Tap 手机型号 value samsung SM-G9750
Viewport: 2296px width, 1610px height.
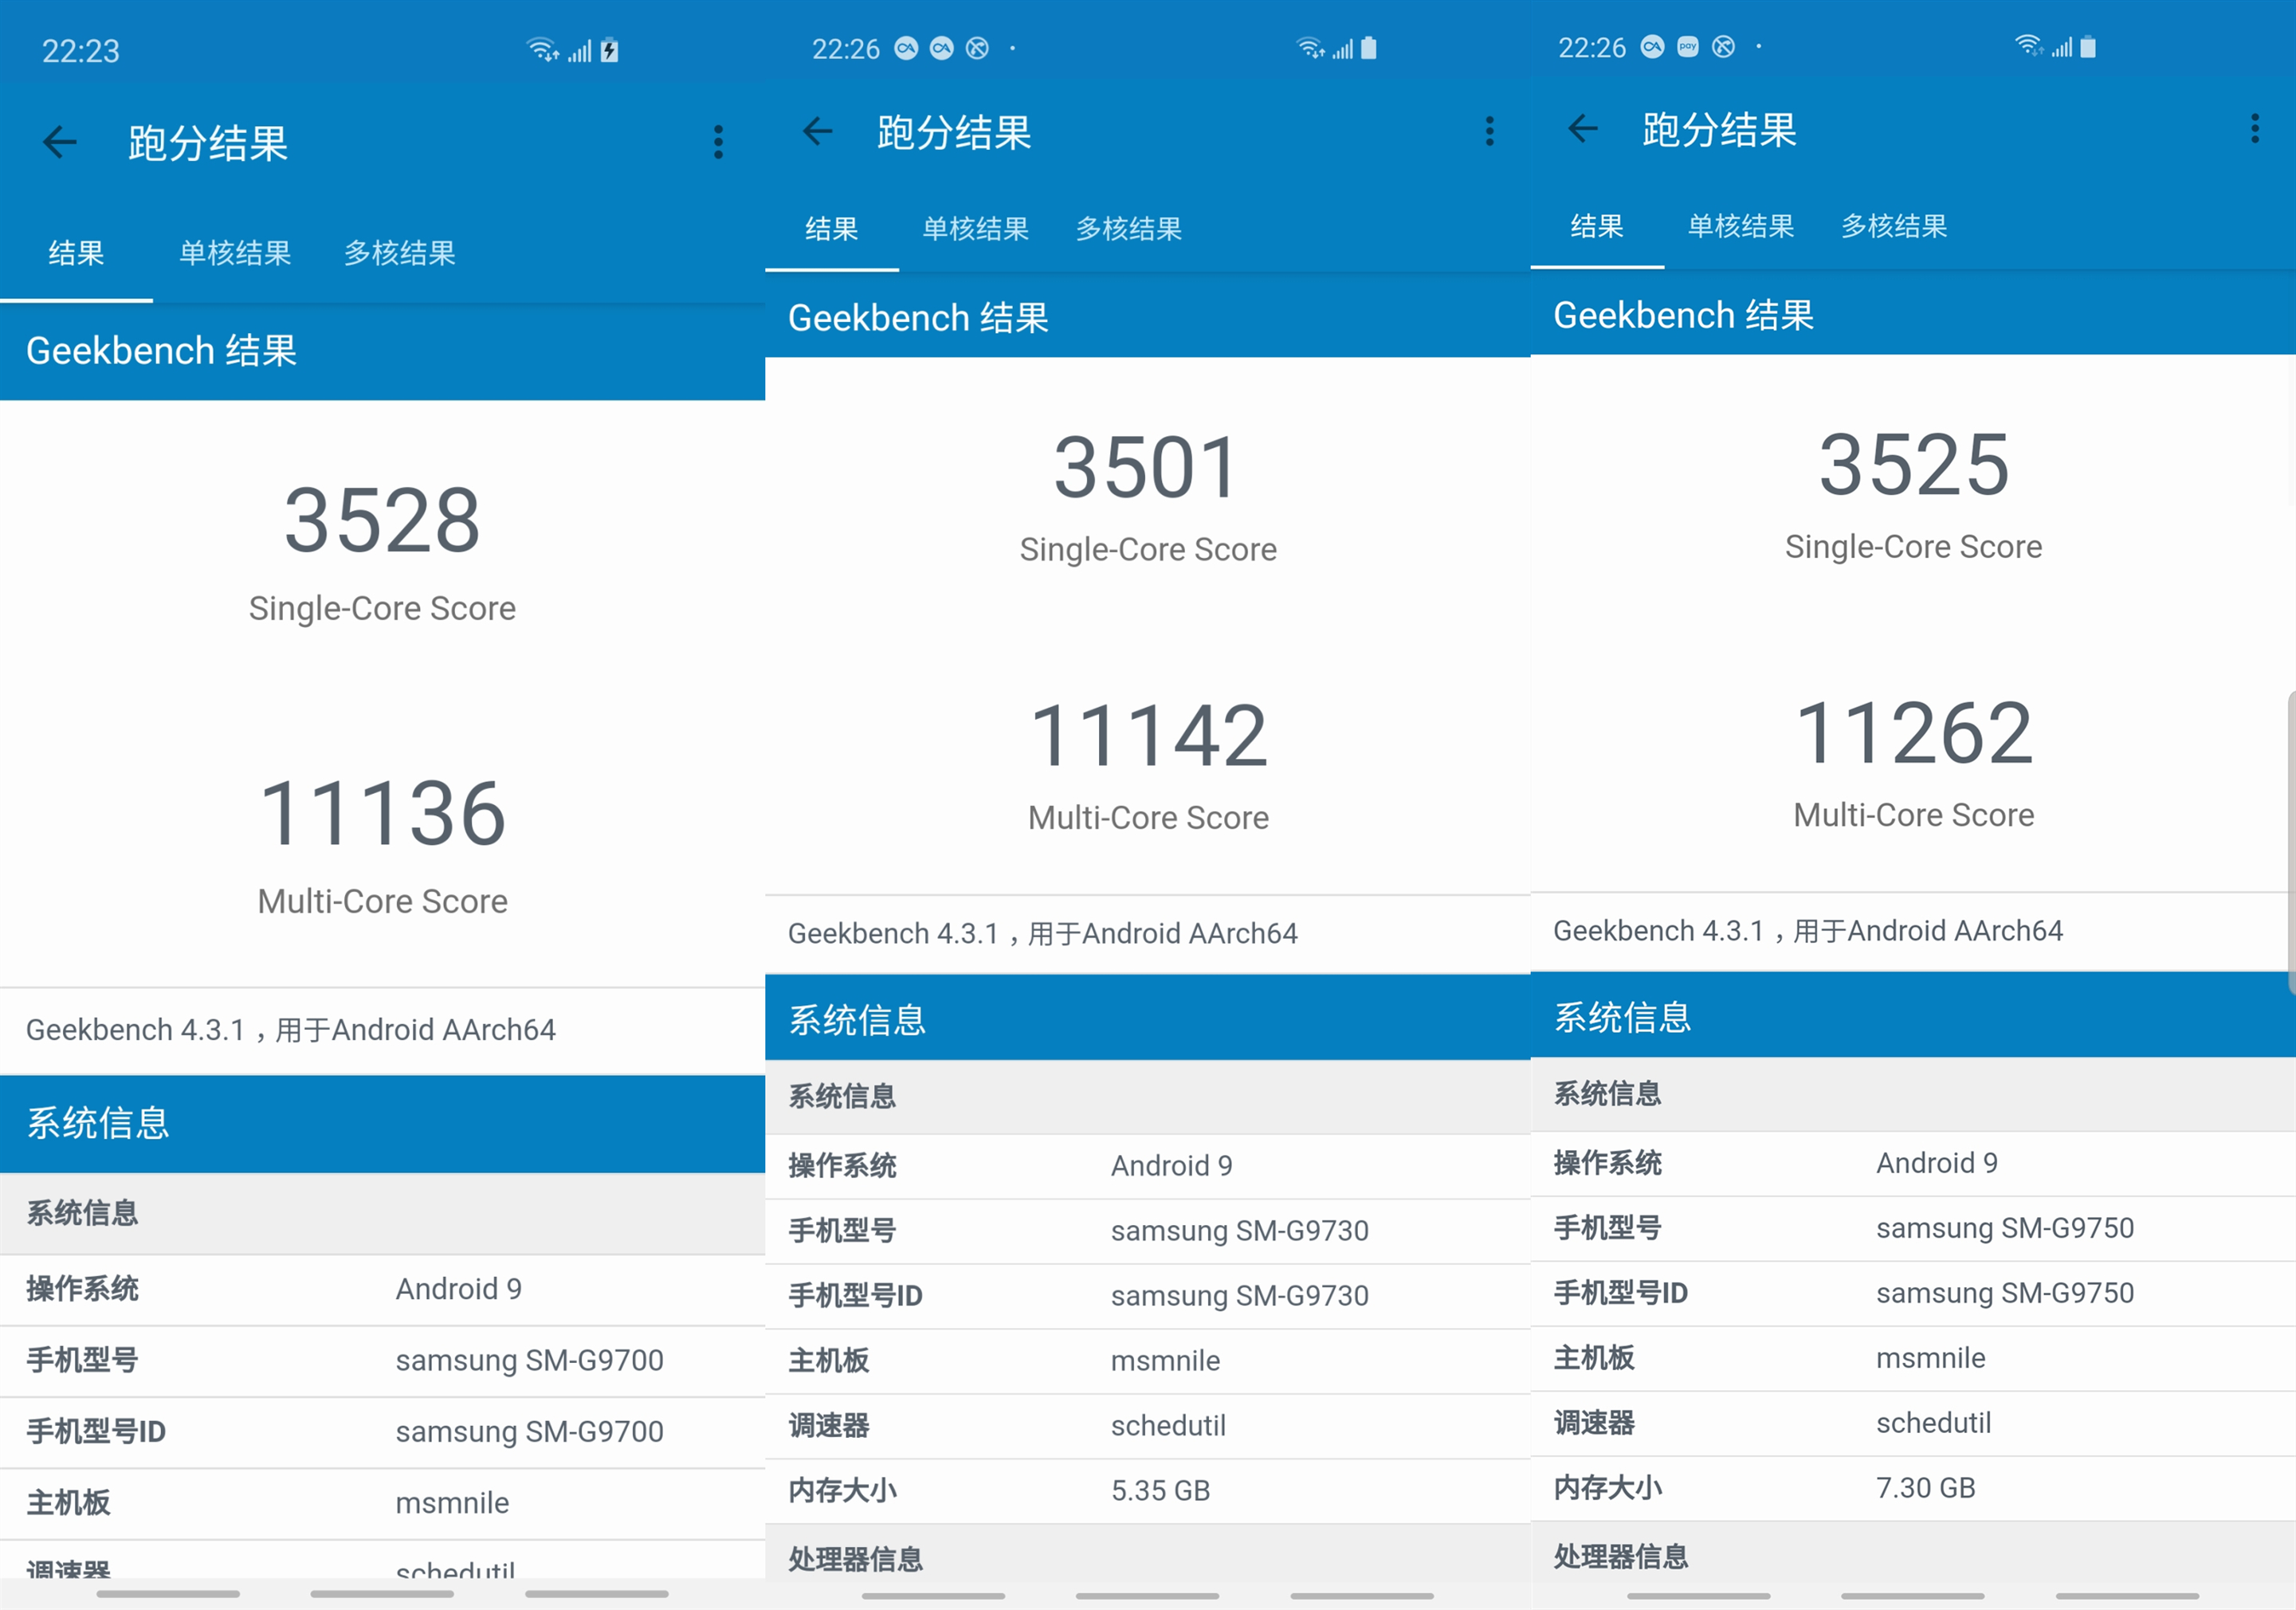click(2005, 1228)
